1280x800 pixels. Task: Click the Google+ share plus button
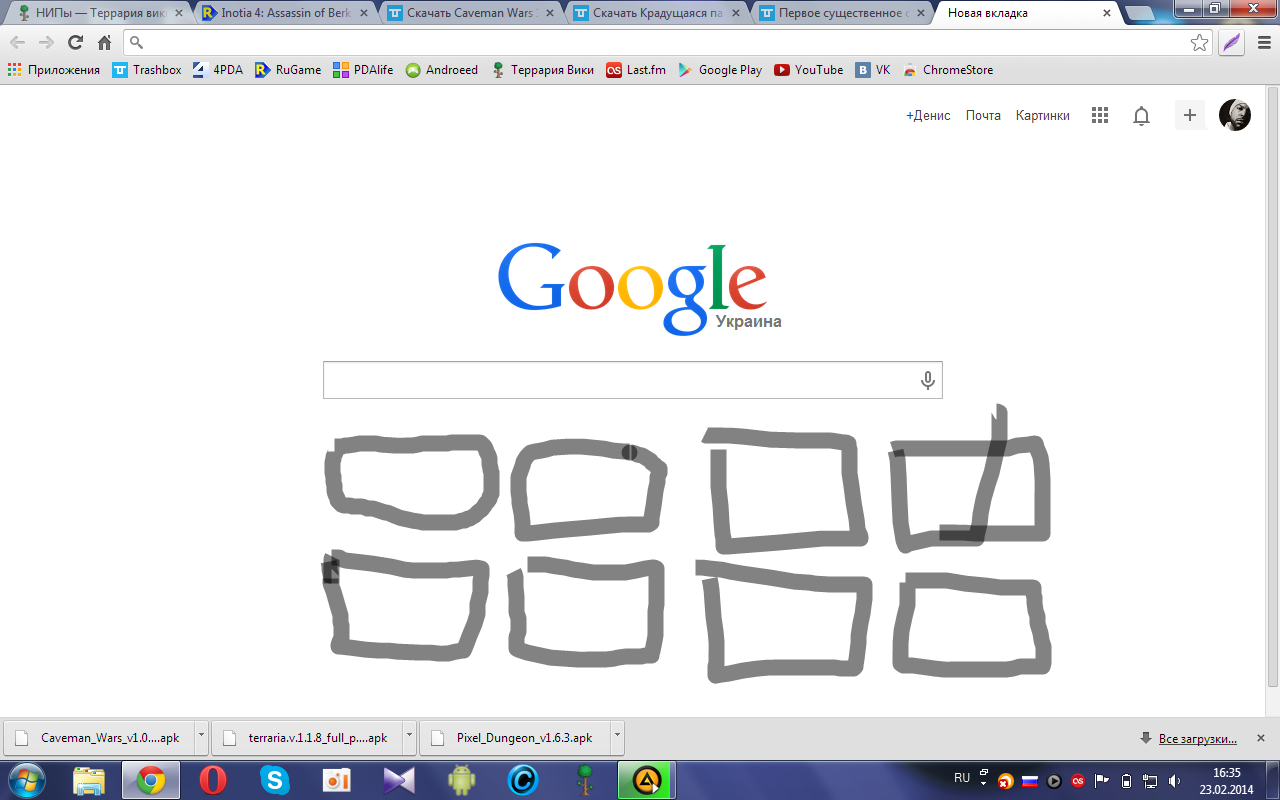point(1190,115)
